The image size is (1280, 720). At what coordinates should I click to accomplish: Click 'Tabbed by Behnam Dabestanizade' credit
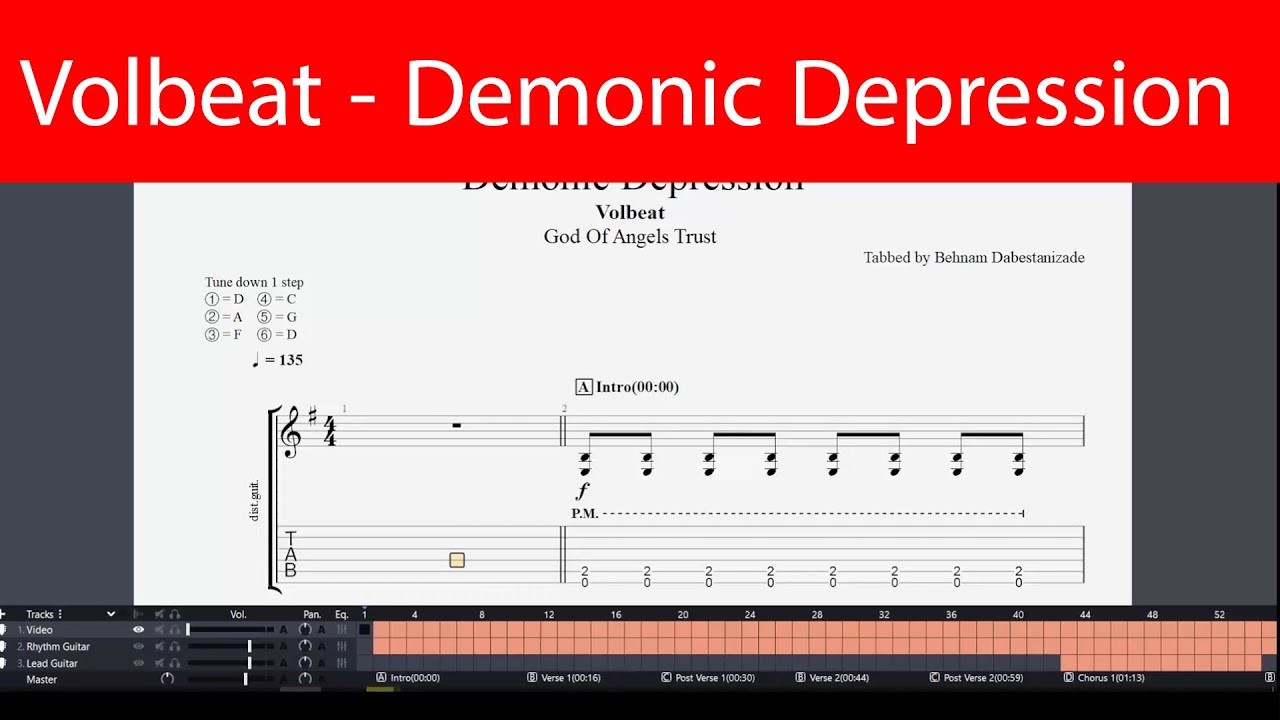[974, 257]
